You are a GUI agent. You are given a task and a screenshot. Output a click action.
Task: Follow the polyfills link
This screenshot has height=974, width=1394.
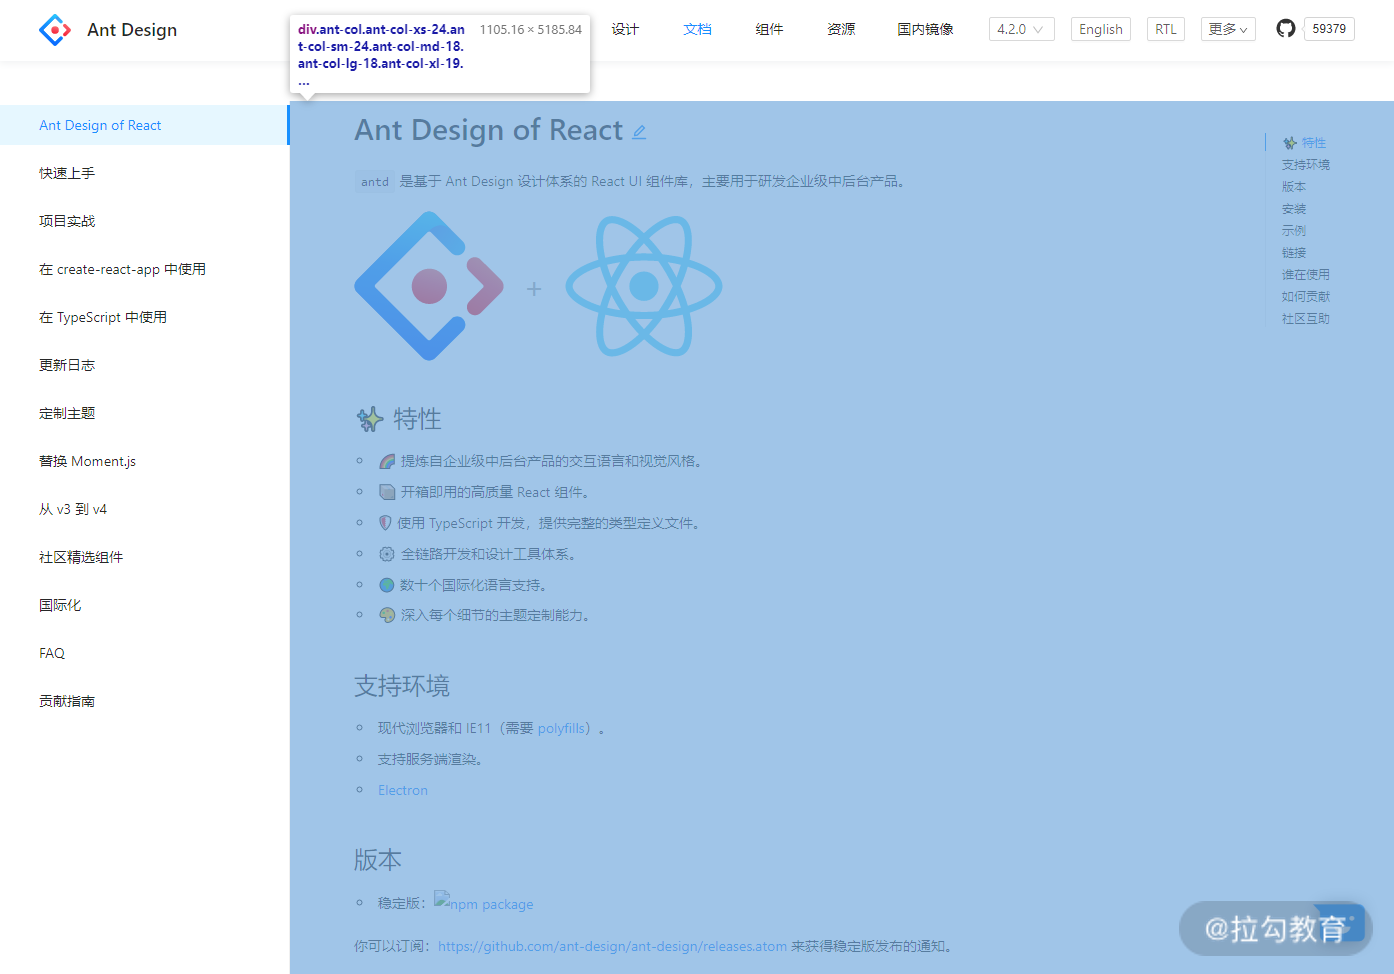coord(561,728)
